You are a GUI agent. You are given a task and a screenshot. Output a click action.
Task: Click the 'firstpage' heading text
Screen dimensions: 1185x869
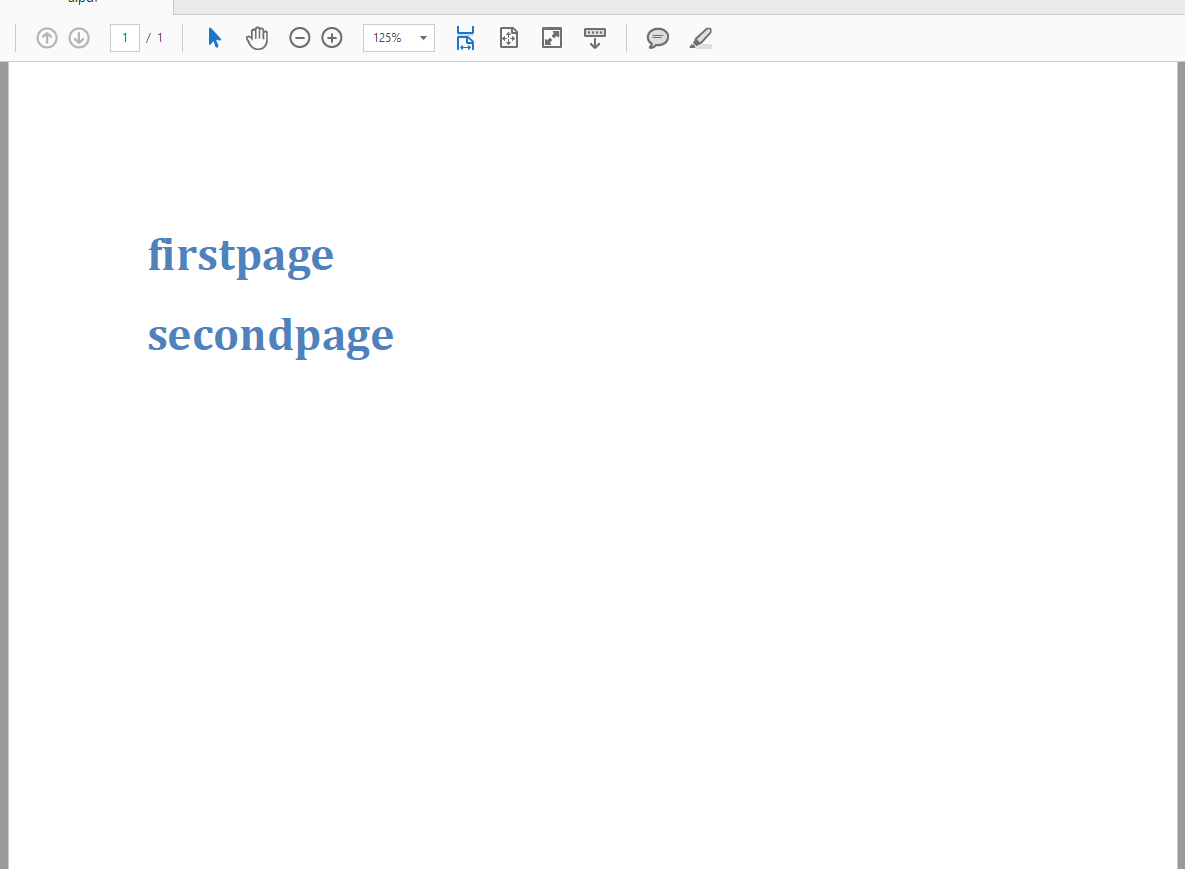240,255
